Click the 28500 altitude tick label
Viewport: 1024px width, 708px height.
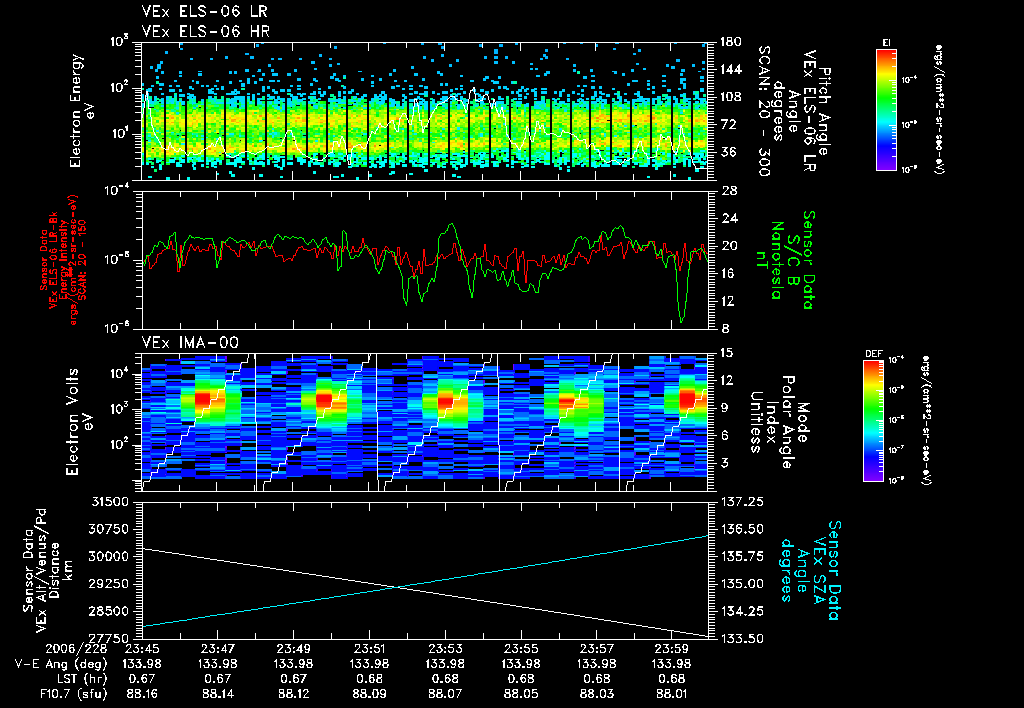tap(108, 611)
